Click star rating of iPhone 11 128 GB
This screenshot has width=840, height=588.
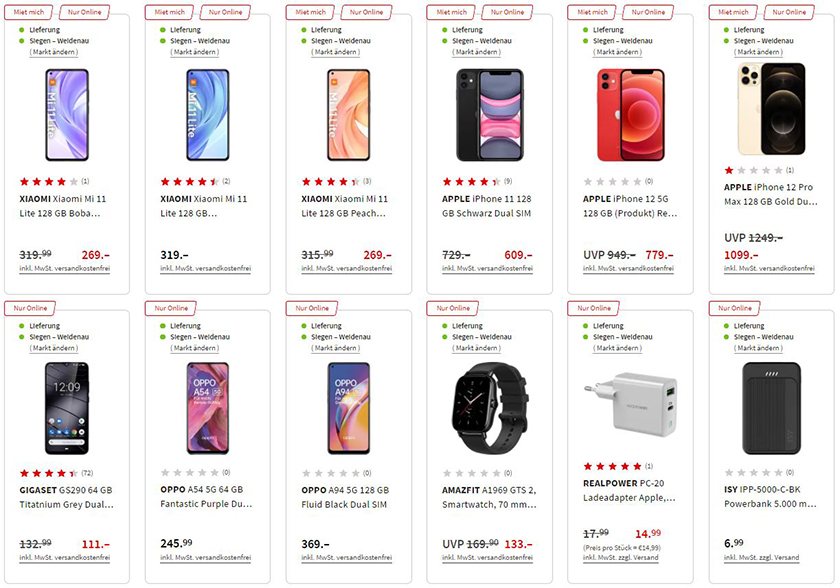[471, 182]
